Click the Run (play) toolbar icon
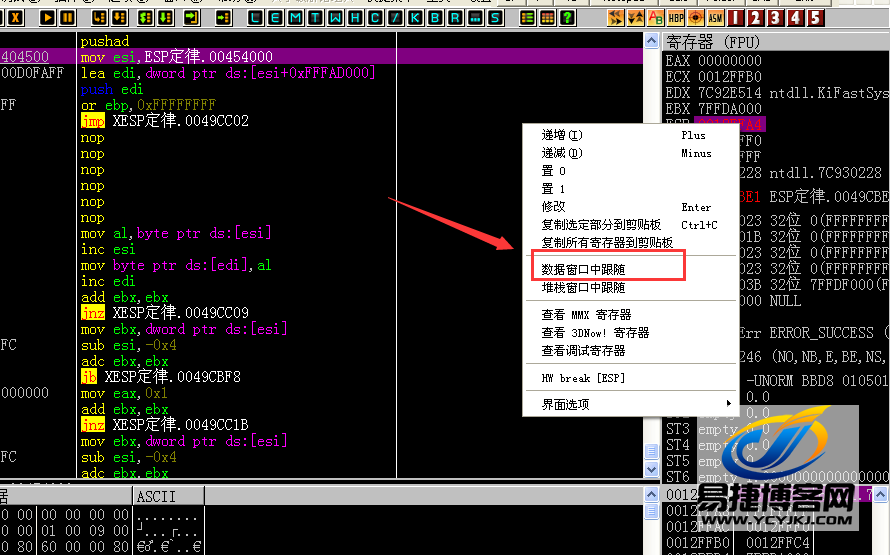This screenshot has width=890, height=555. pyautogui.click(x=47, y=18)
